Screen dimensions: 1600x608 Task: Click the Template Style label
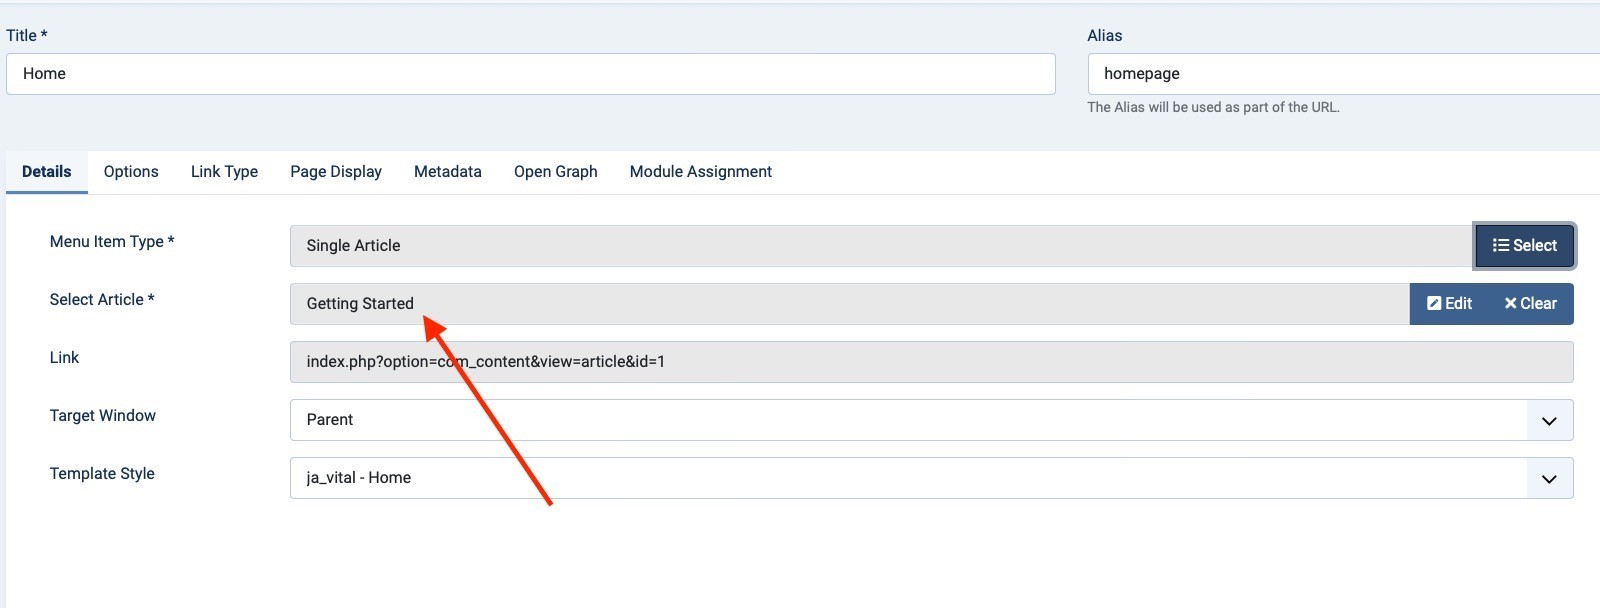point(102,474)
